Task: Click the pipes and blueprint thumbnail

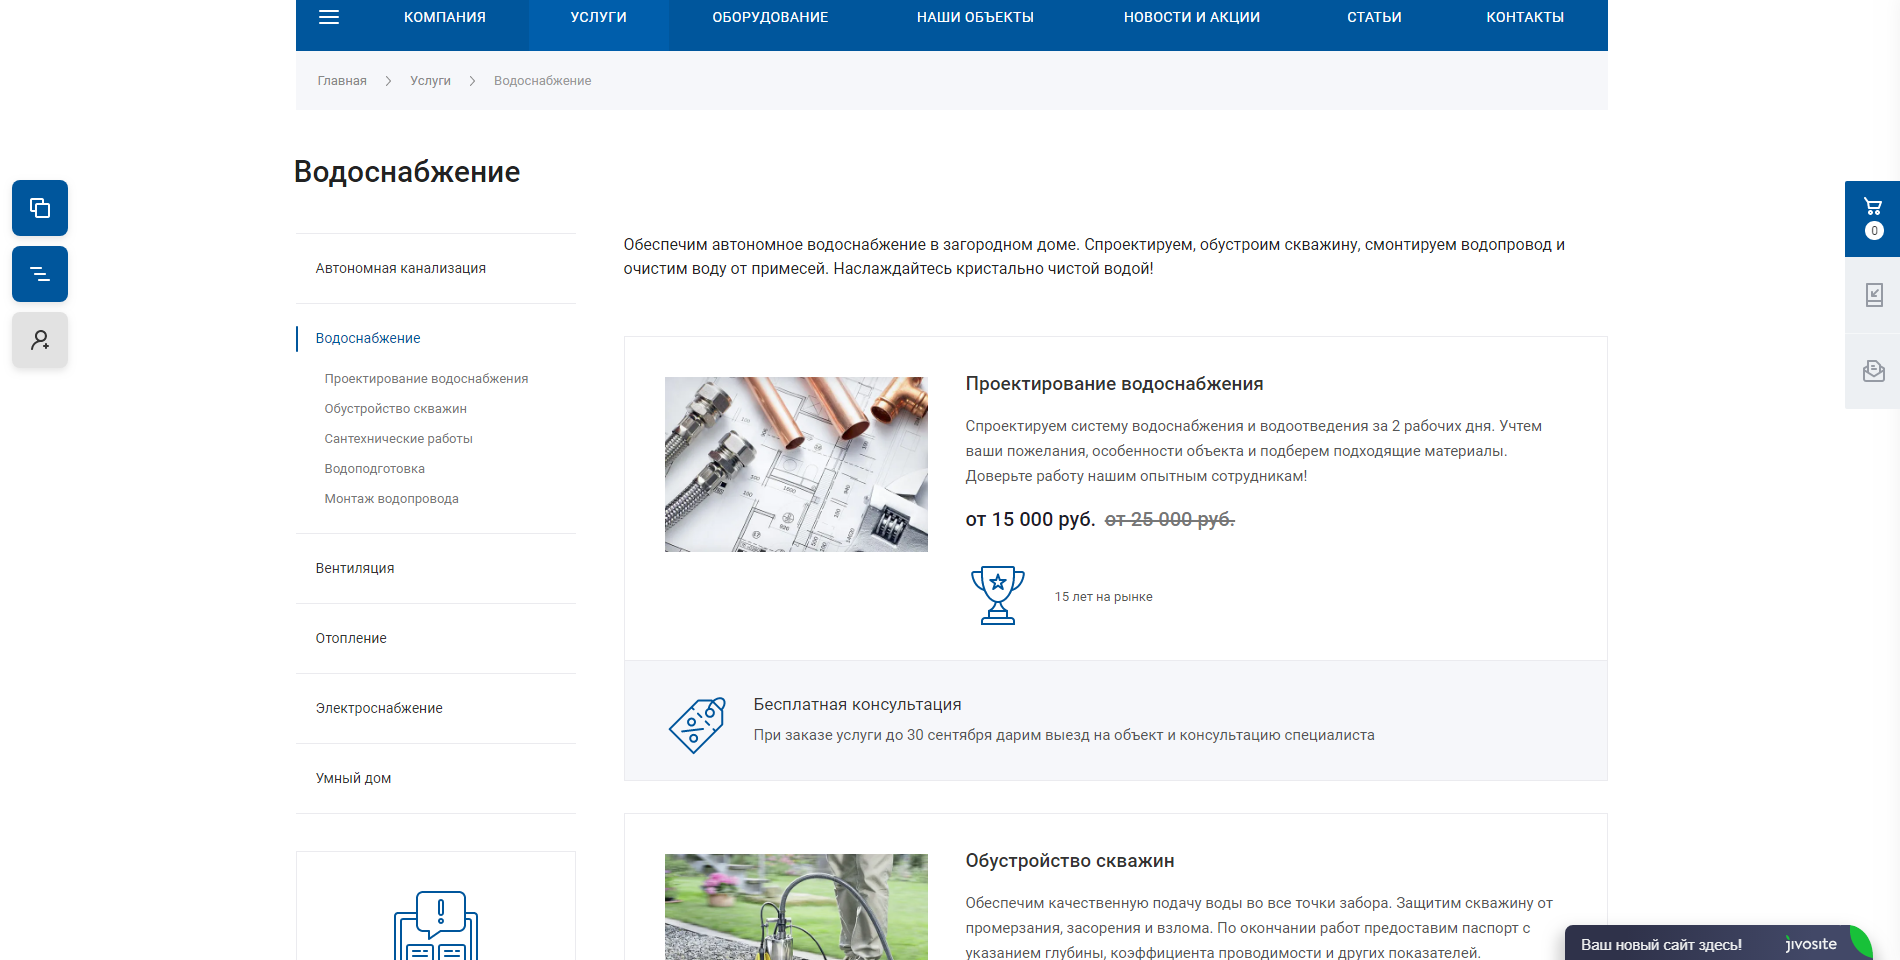Action: pyautogui.click(x=796, y=464)
